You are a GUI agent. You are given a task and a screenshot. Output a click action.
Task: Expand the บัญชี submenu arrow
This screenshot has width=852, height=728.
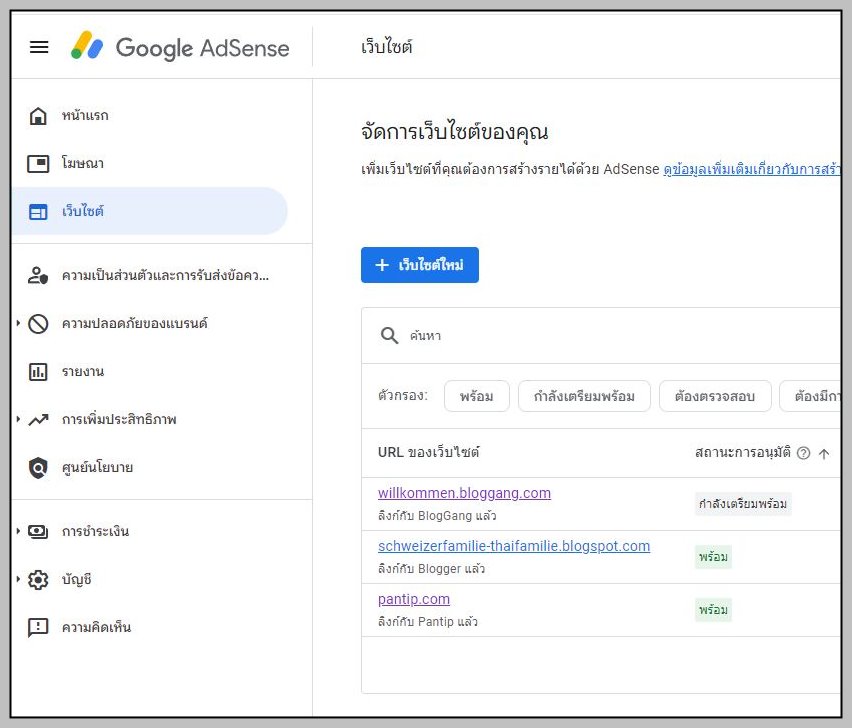tap(18, 580)
